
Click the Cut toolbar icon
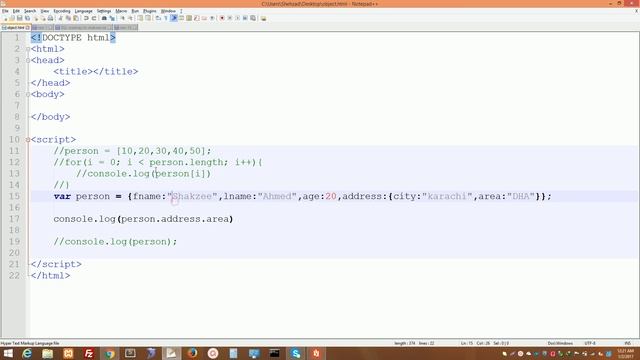pos(60,18)
